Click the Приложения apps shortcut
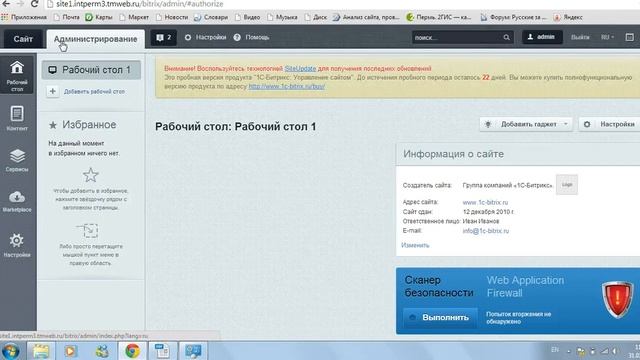Viewport: 640px width, 360px height. click(24, 17)
